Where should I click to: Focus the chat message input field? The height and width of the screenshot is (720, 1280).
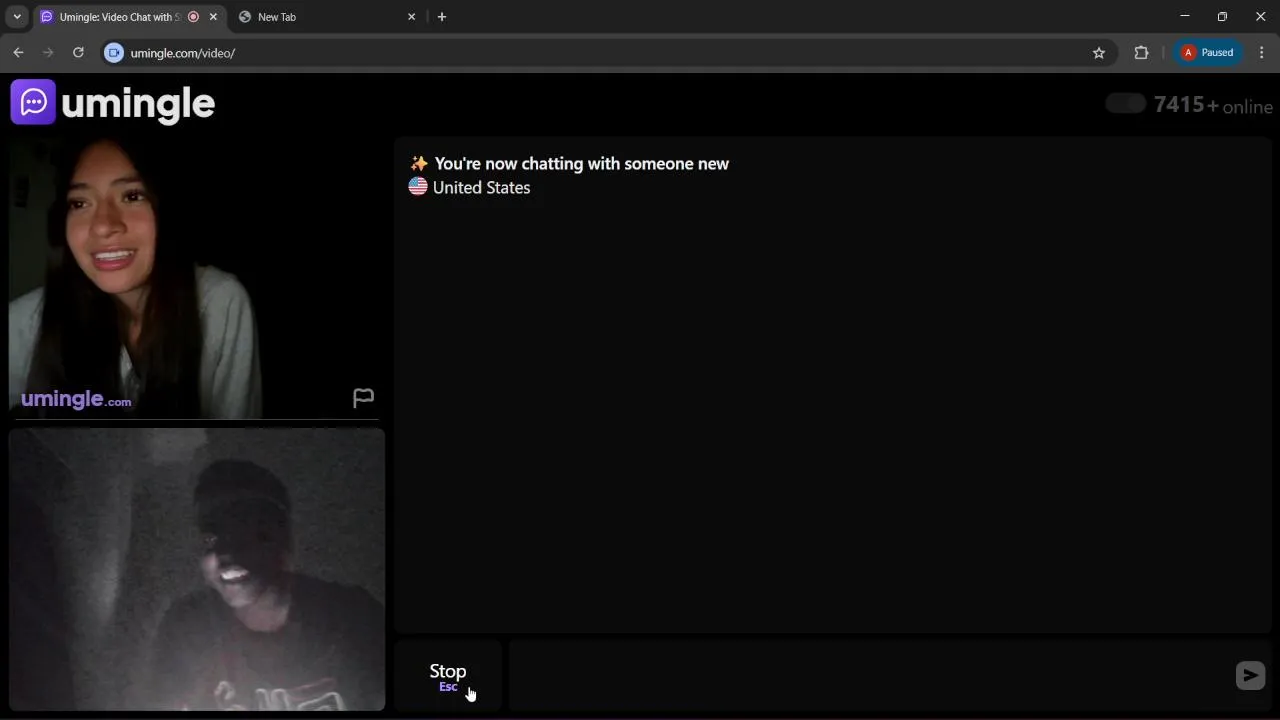(870, 676)
